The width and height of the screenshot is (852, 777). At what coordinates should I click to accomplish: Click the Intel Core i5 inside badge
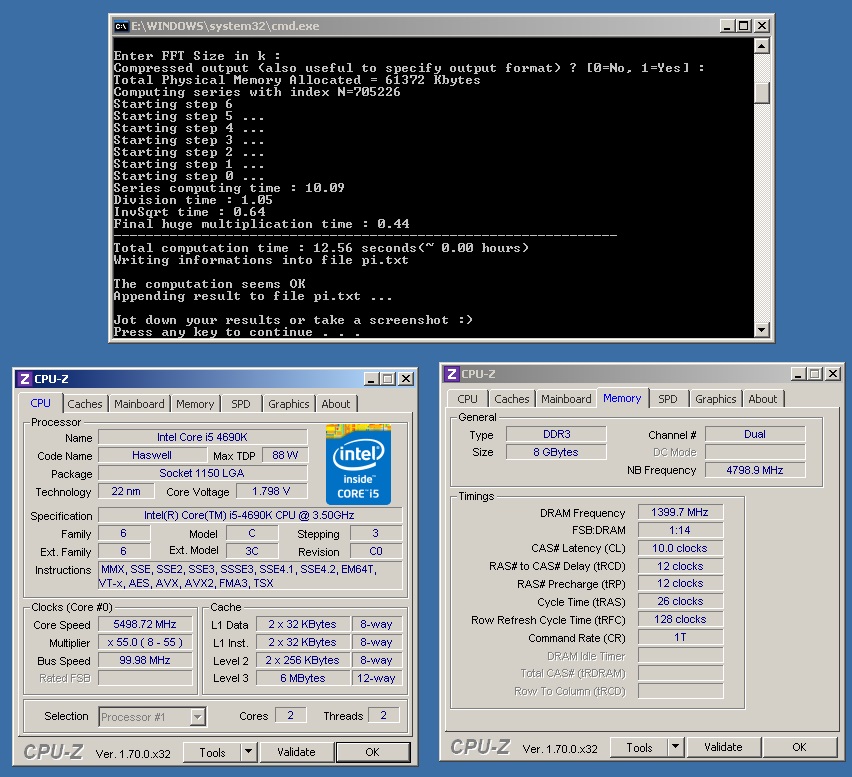pyautogui.click(x=358, y=465)
